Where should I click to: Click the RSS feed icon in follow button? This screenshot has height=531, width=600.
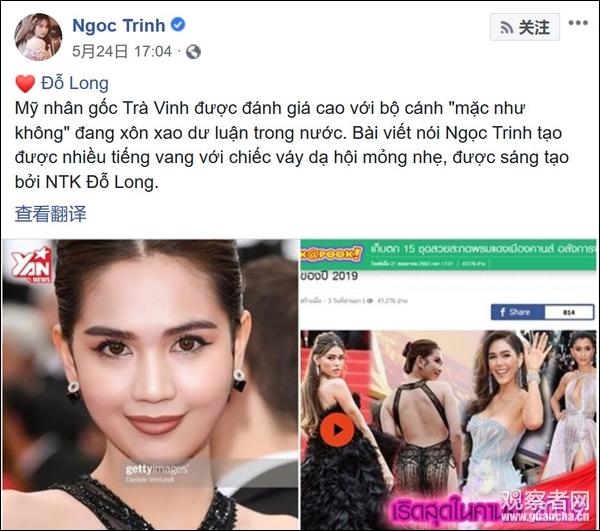[507, 28]
